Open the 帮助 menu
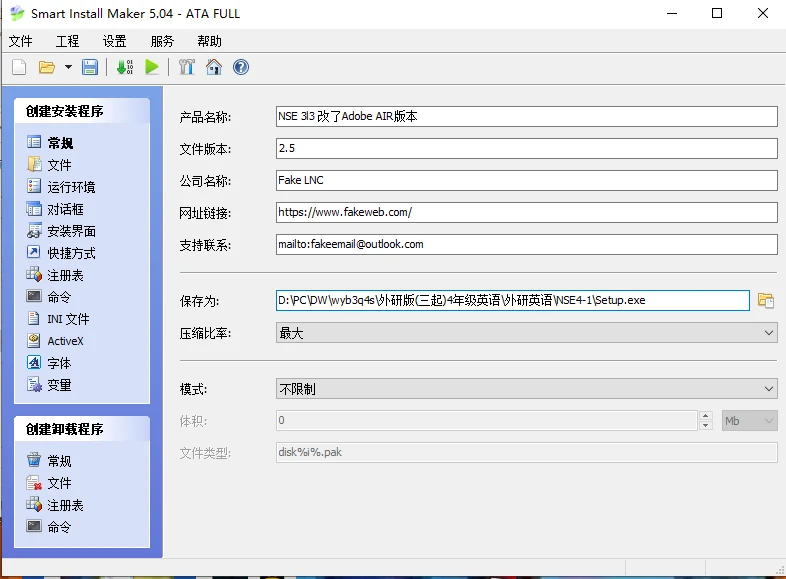Image resolution: width=786 pixels, height=579 pixels. pos(209,41)
